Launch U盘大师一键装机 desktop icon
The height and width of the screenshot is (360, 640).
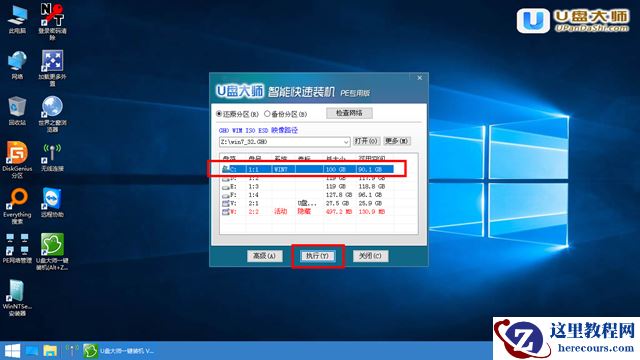click(x=52, y=251)
